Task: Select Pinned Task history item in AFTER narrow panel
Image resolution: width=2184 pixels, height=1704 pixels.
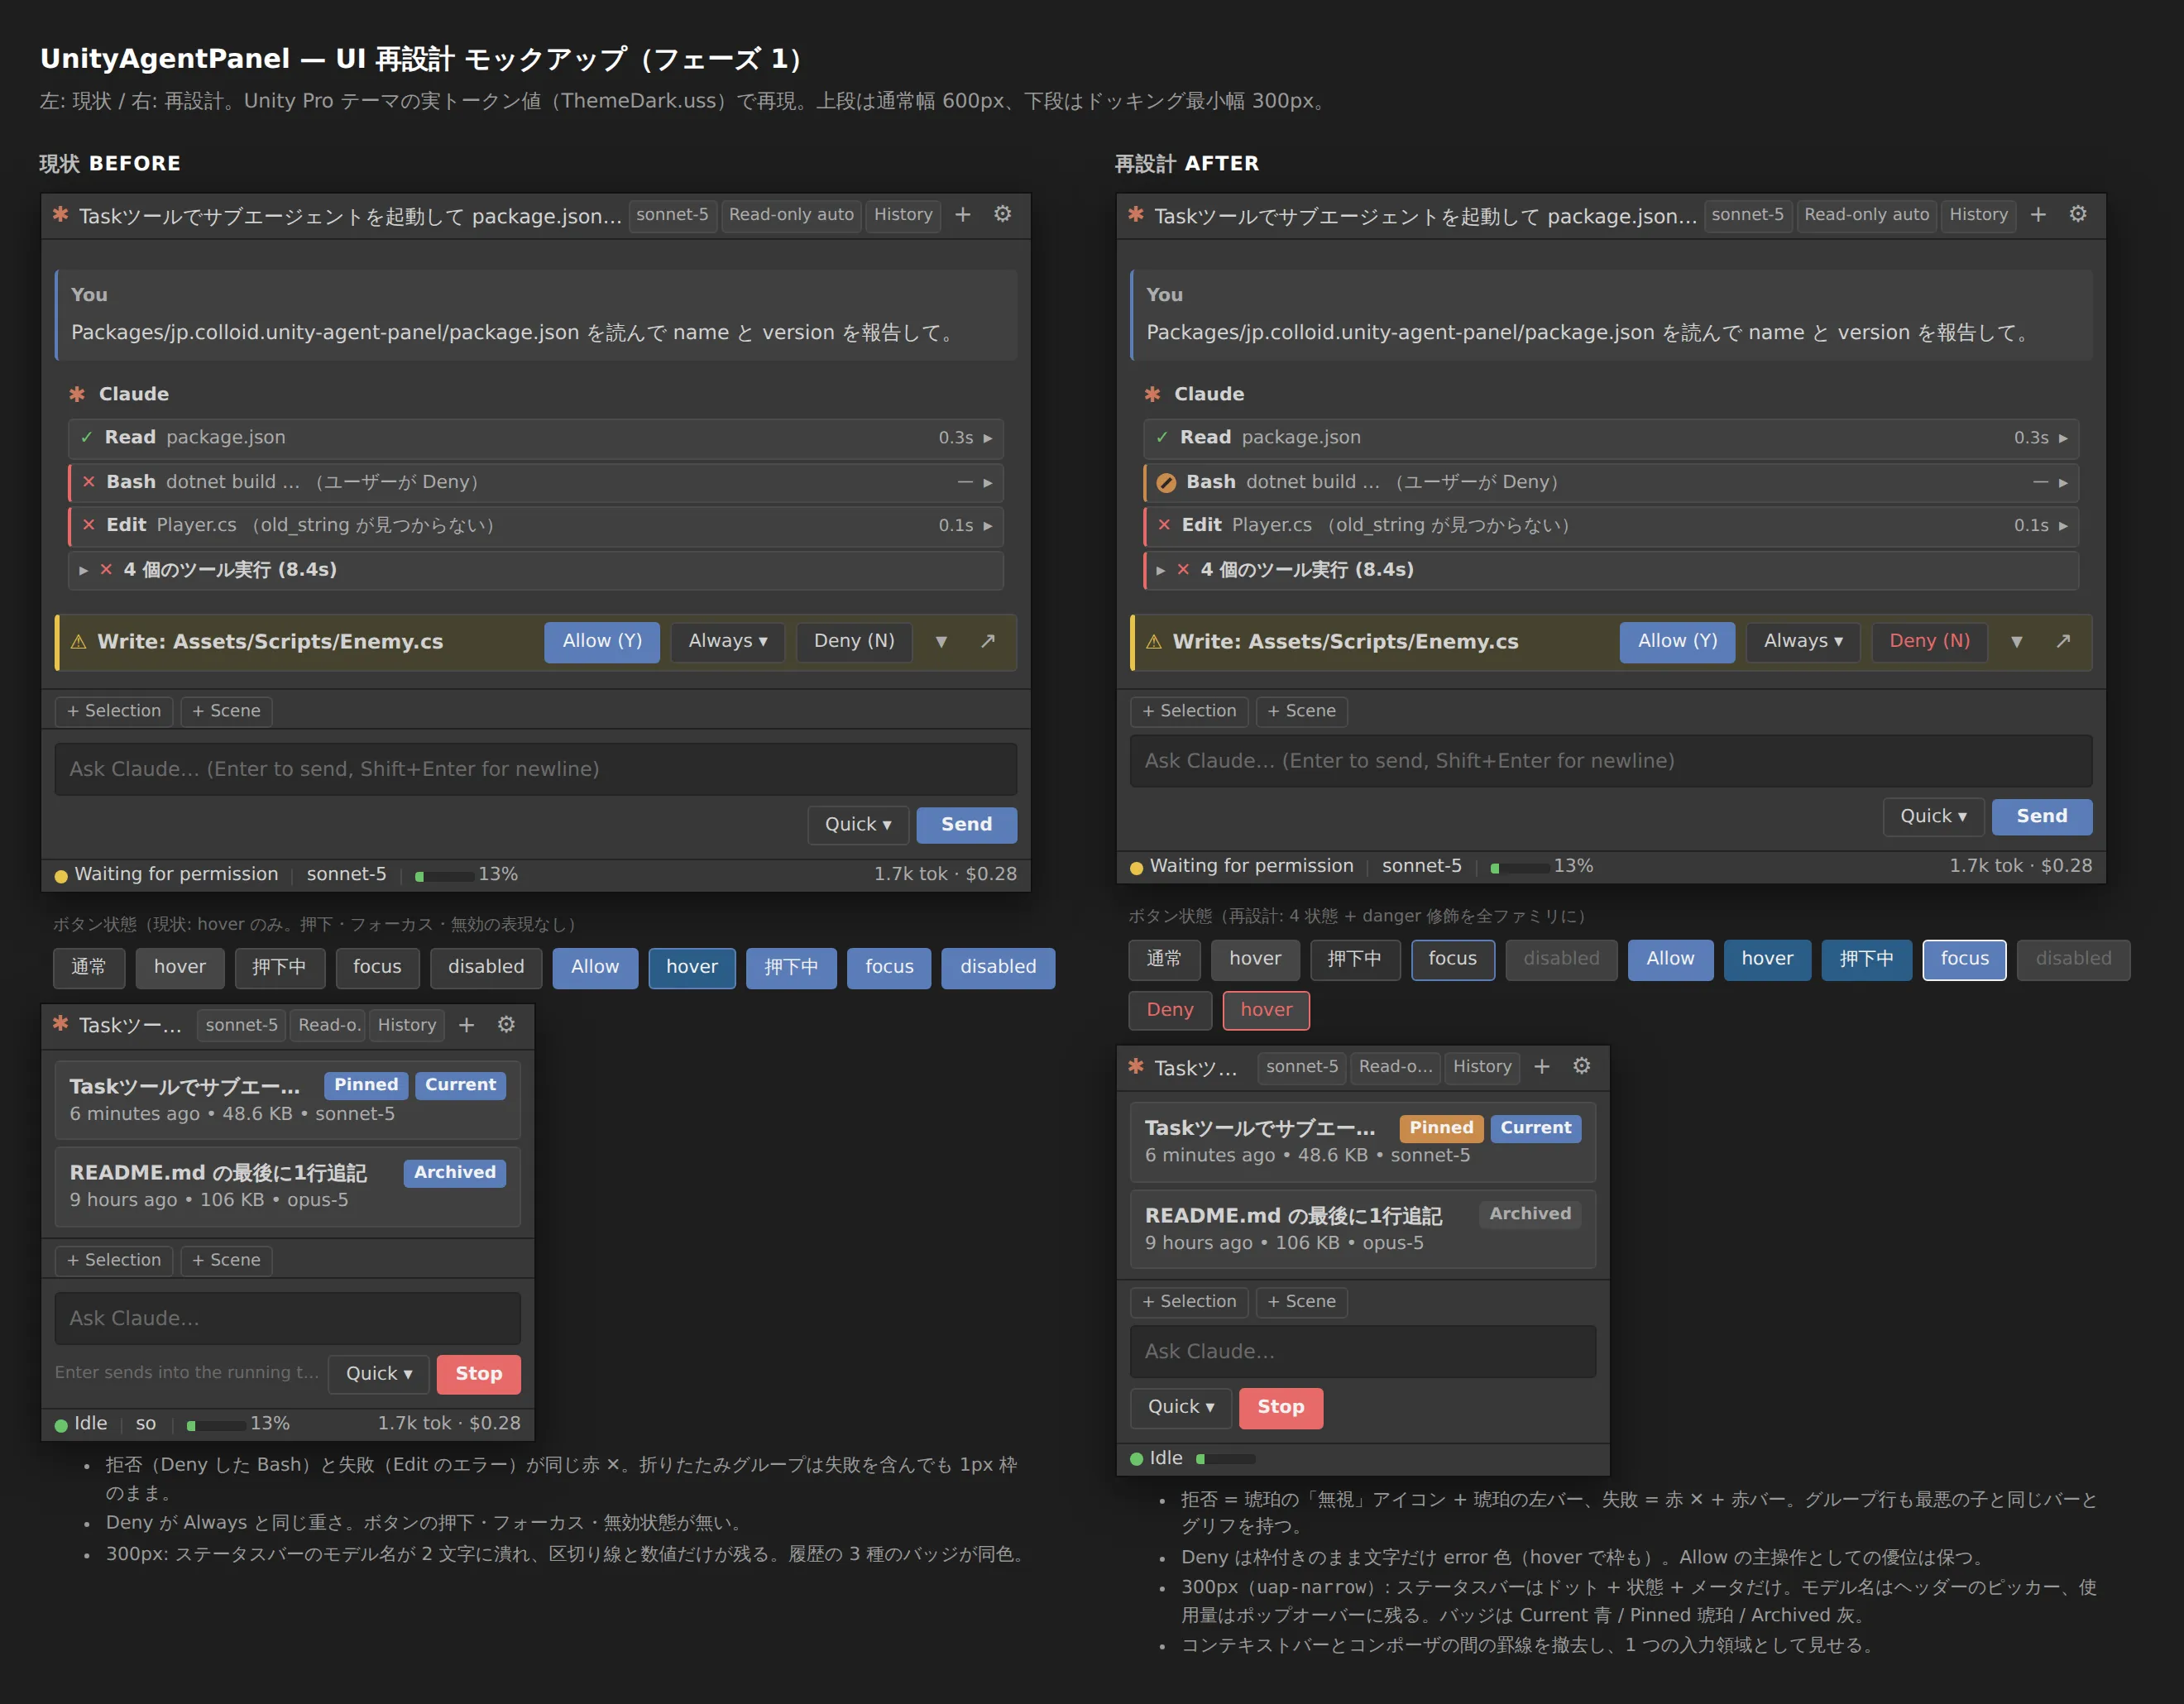Action: 1363,1142
